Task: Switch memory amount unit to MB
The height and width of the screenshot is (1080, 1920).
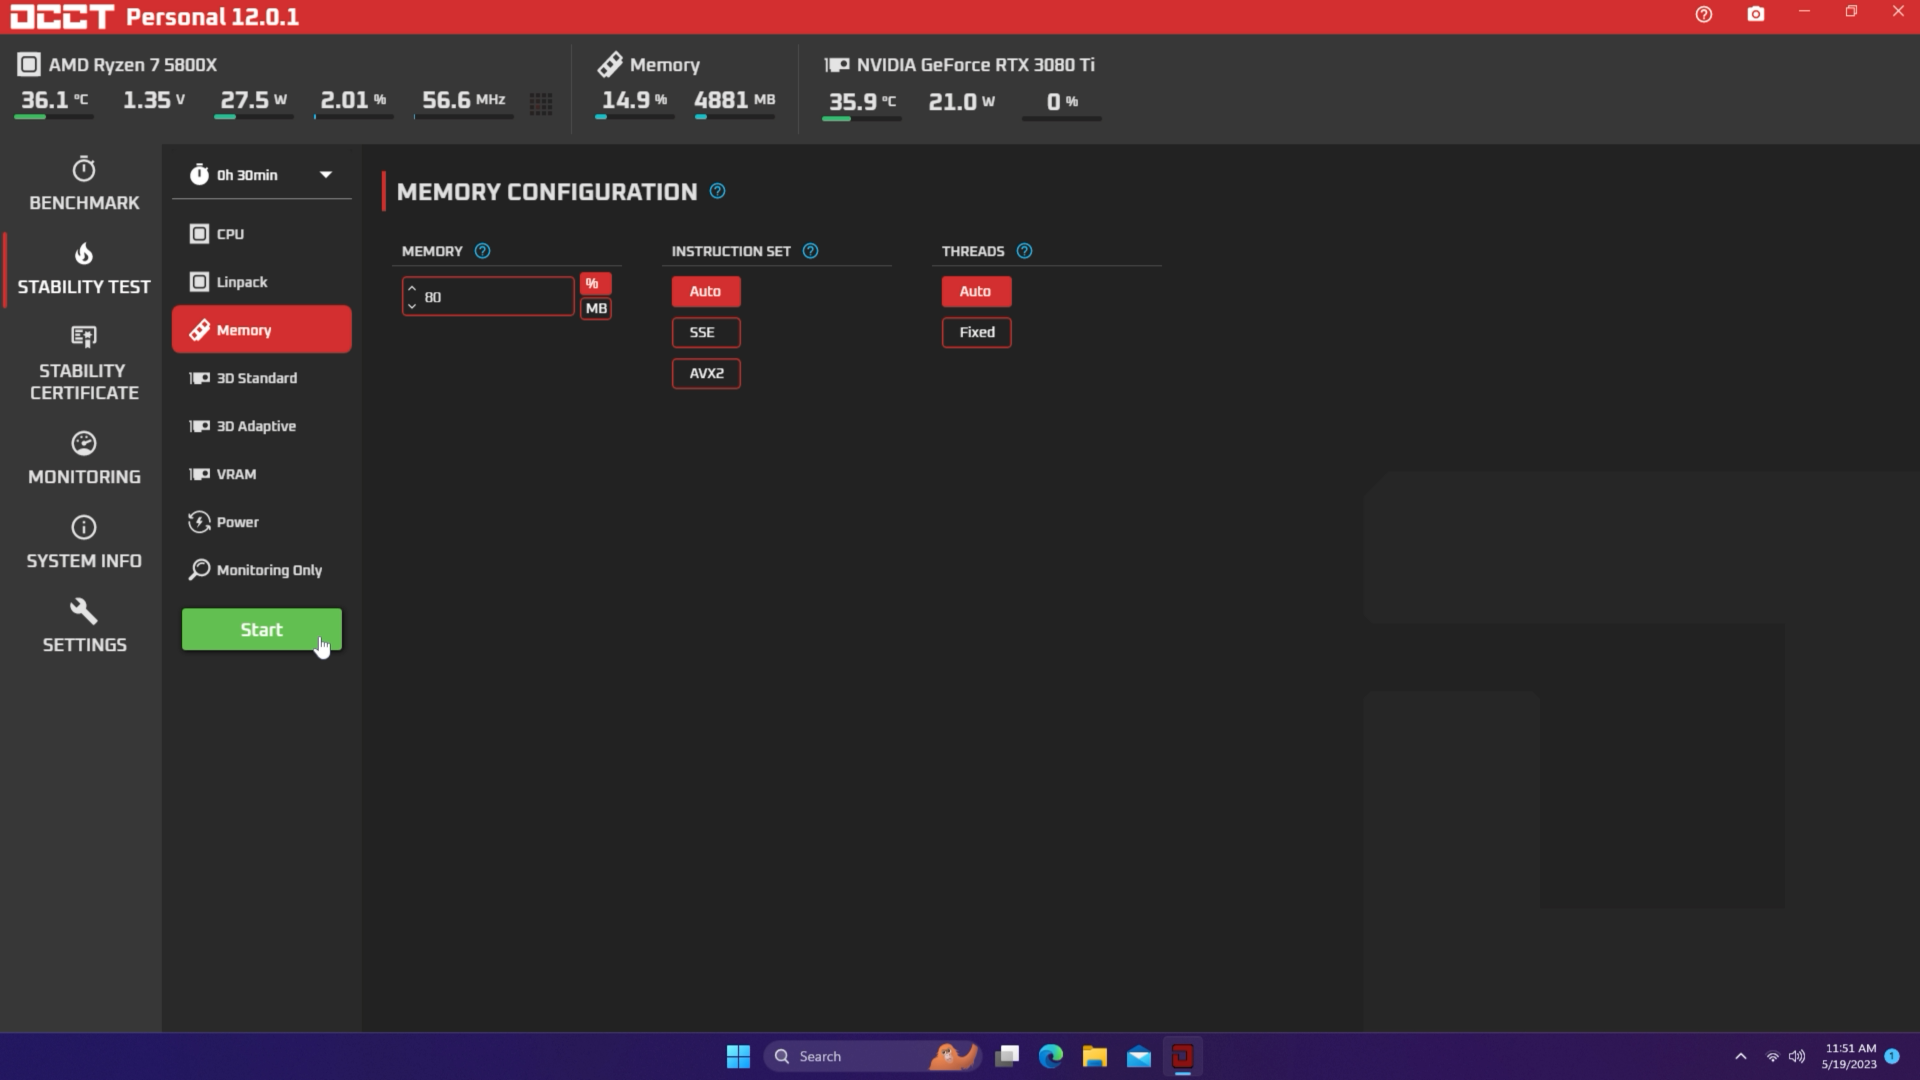Action: pos(595,308)
